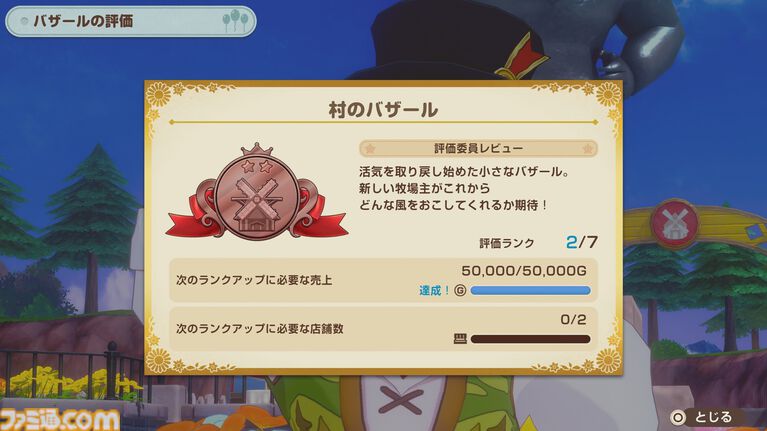
Task: Click the red windmill sign on the arch
Action: click(x=675, y=223)
